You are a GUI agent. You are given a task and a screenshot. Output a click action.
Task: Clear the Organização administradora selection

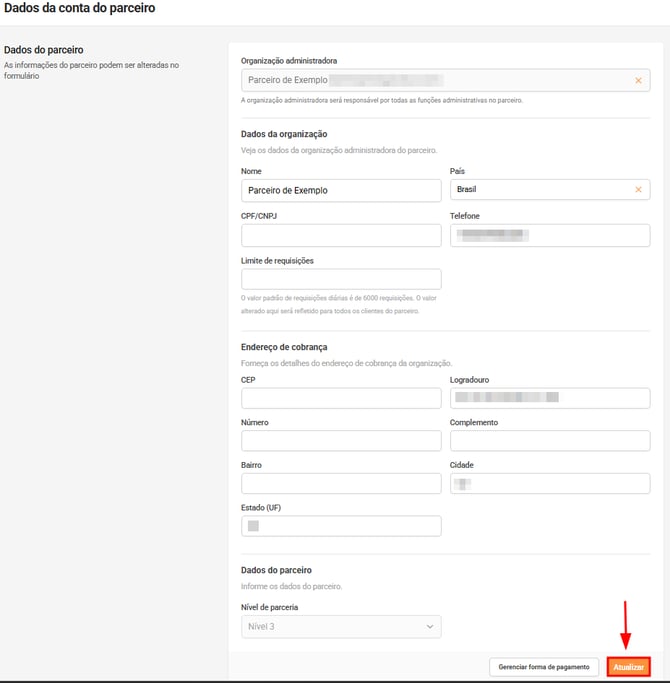click(x=638, y=81)
